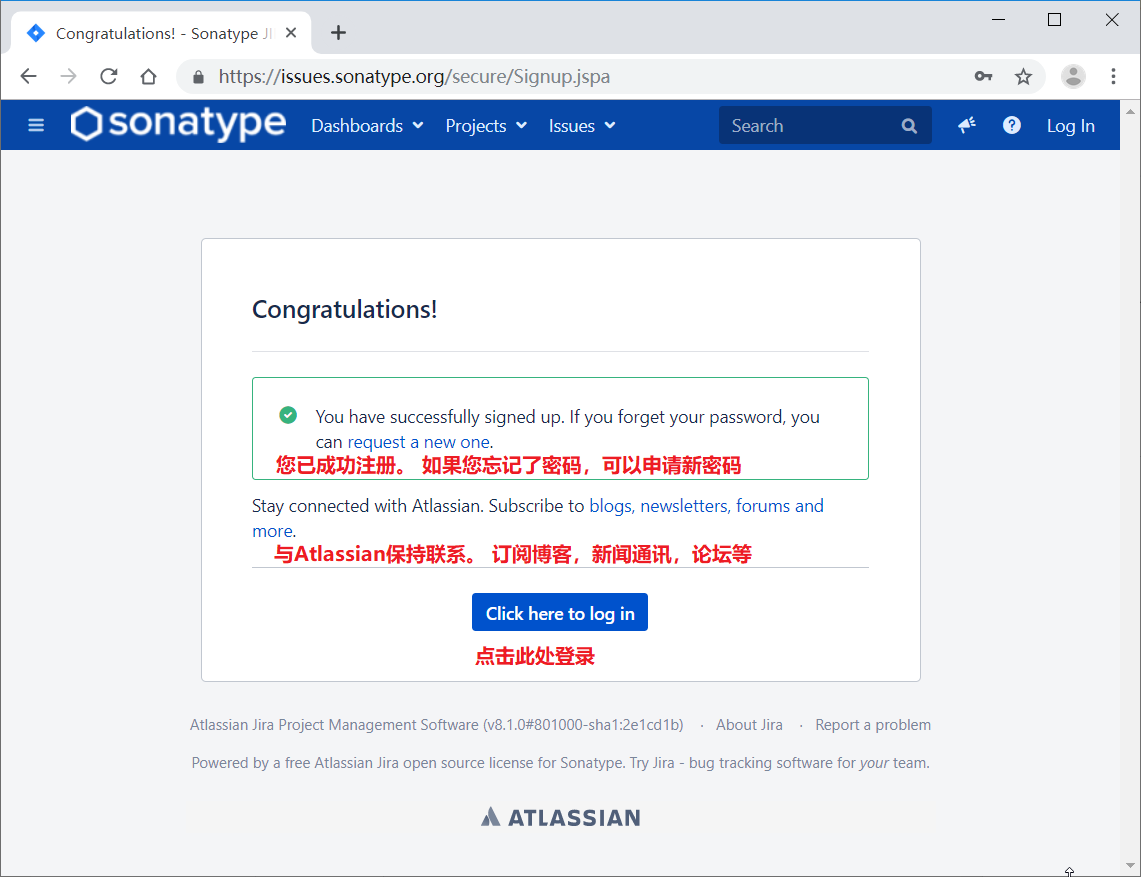
Task: Toggle the Jira sidebar hamburger menu
Action: coord(36,125)
